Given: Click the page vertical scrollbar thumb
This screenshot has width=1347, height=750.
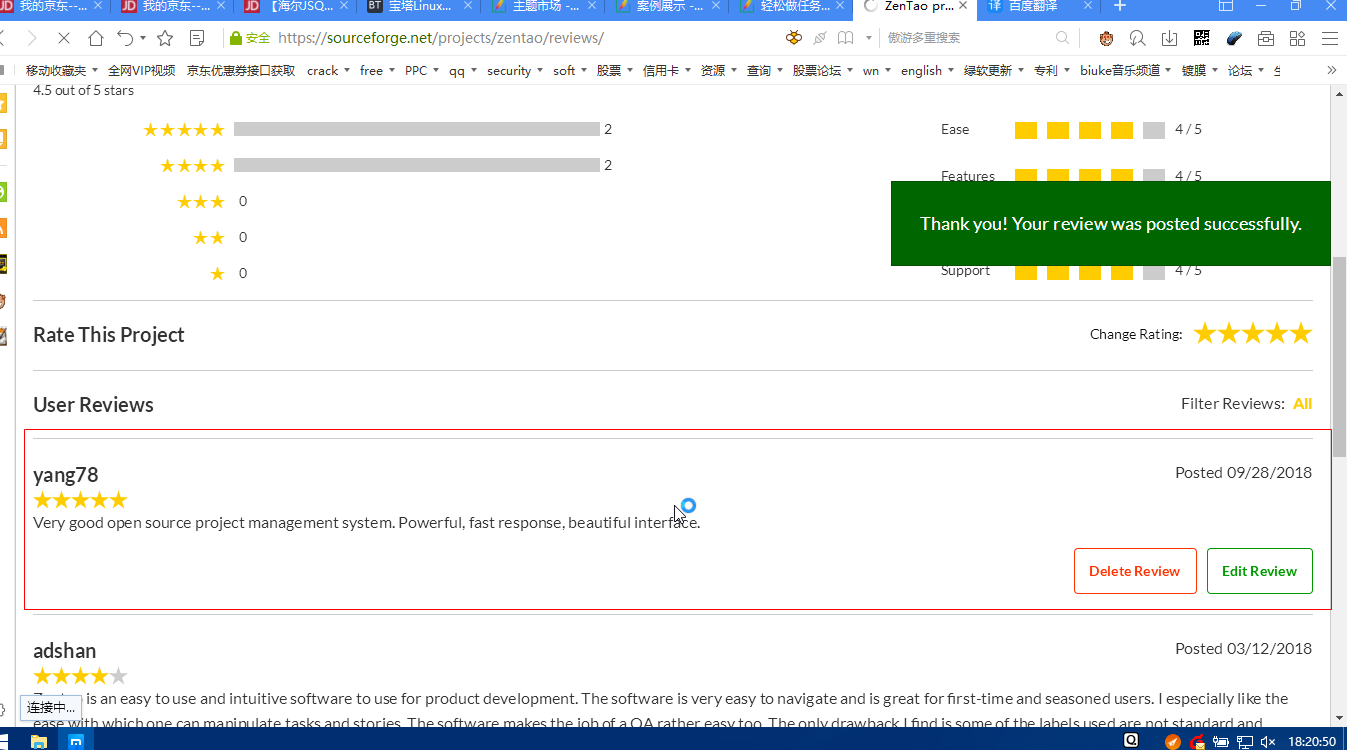Looking at the screenshot, I should tap(1339, 357).
